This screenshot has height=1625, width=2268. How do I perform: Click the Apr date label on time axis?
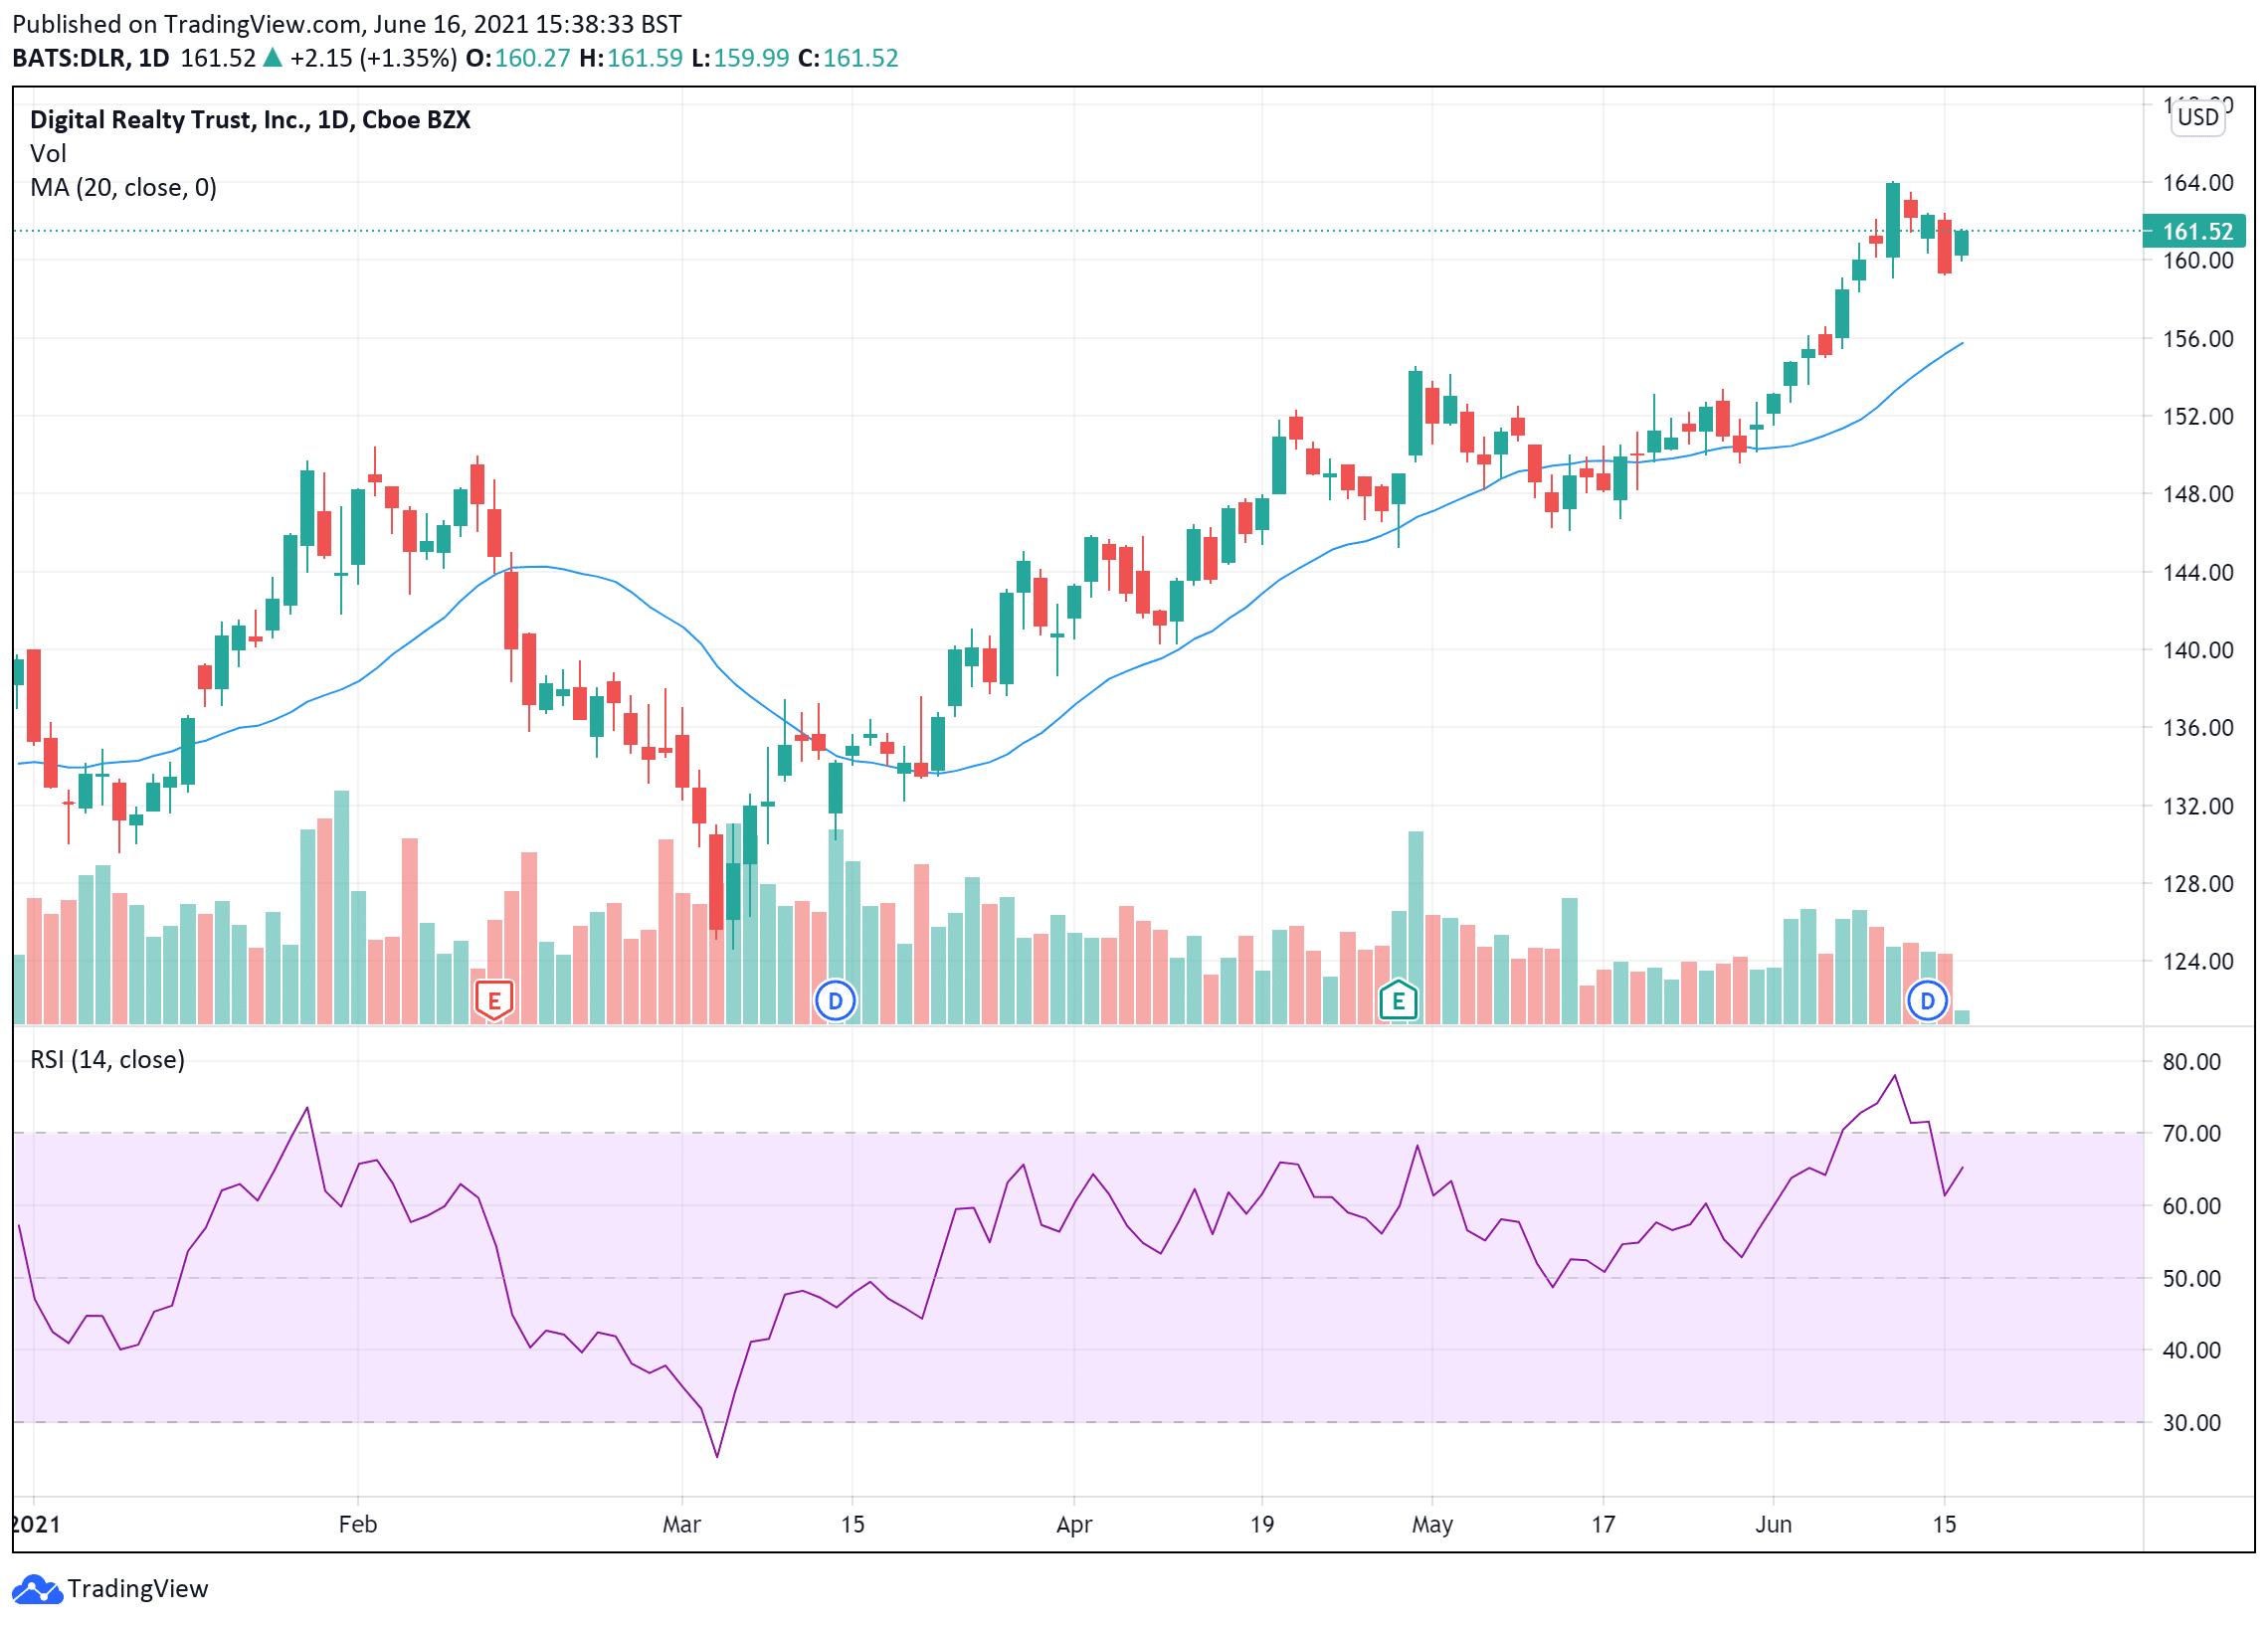click(1074, 1525)
